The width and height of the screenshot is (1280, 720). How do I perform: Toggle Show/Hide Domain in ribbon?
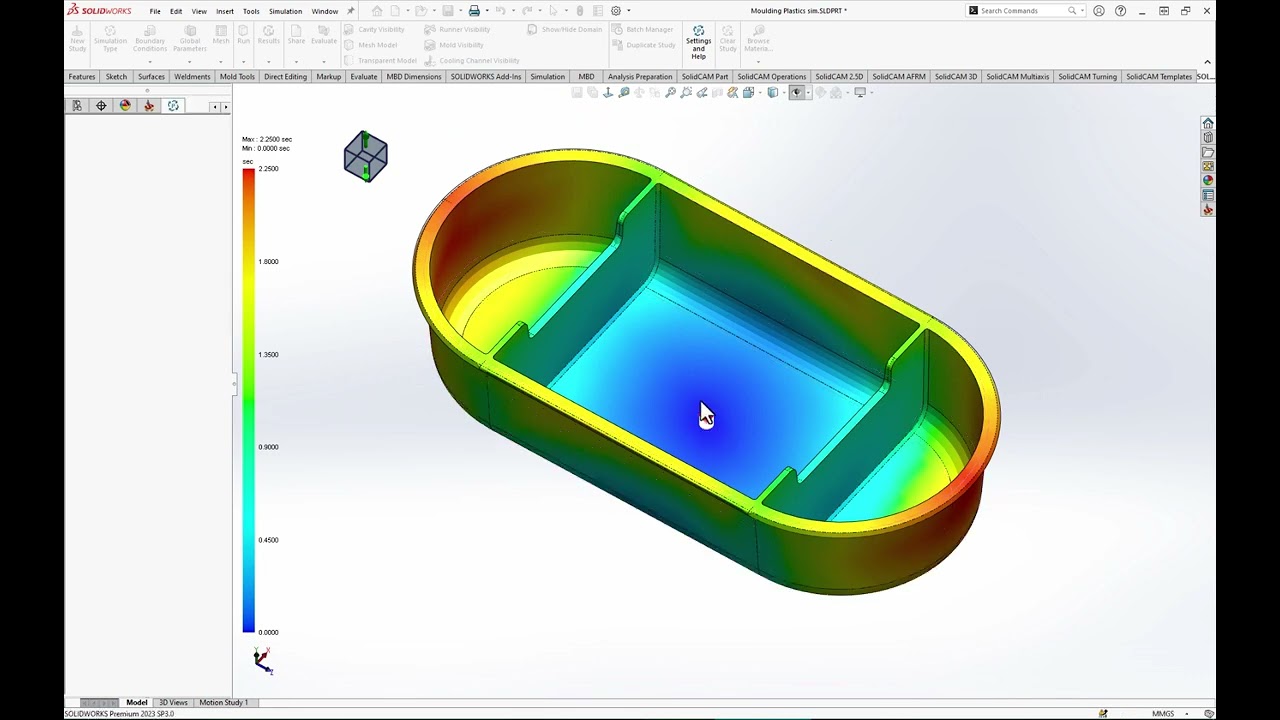[565, 29]
